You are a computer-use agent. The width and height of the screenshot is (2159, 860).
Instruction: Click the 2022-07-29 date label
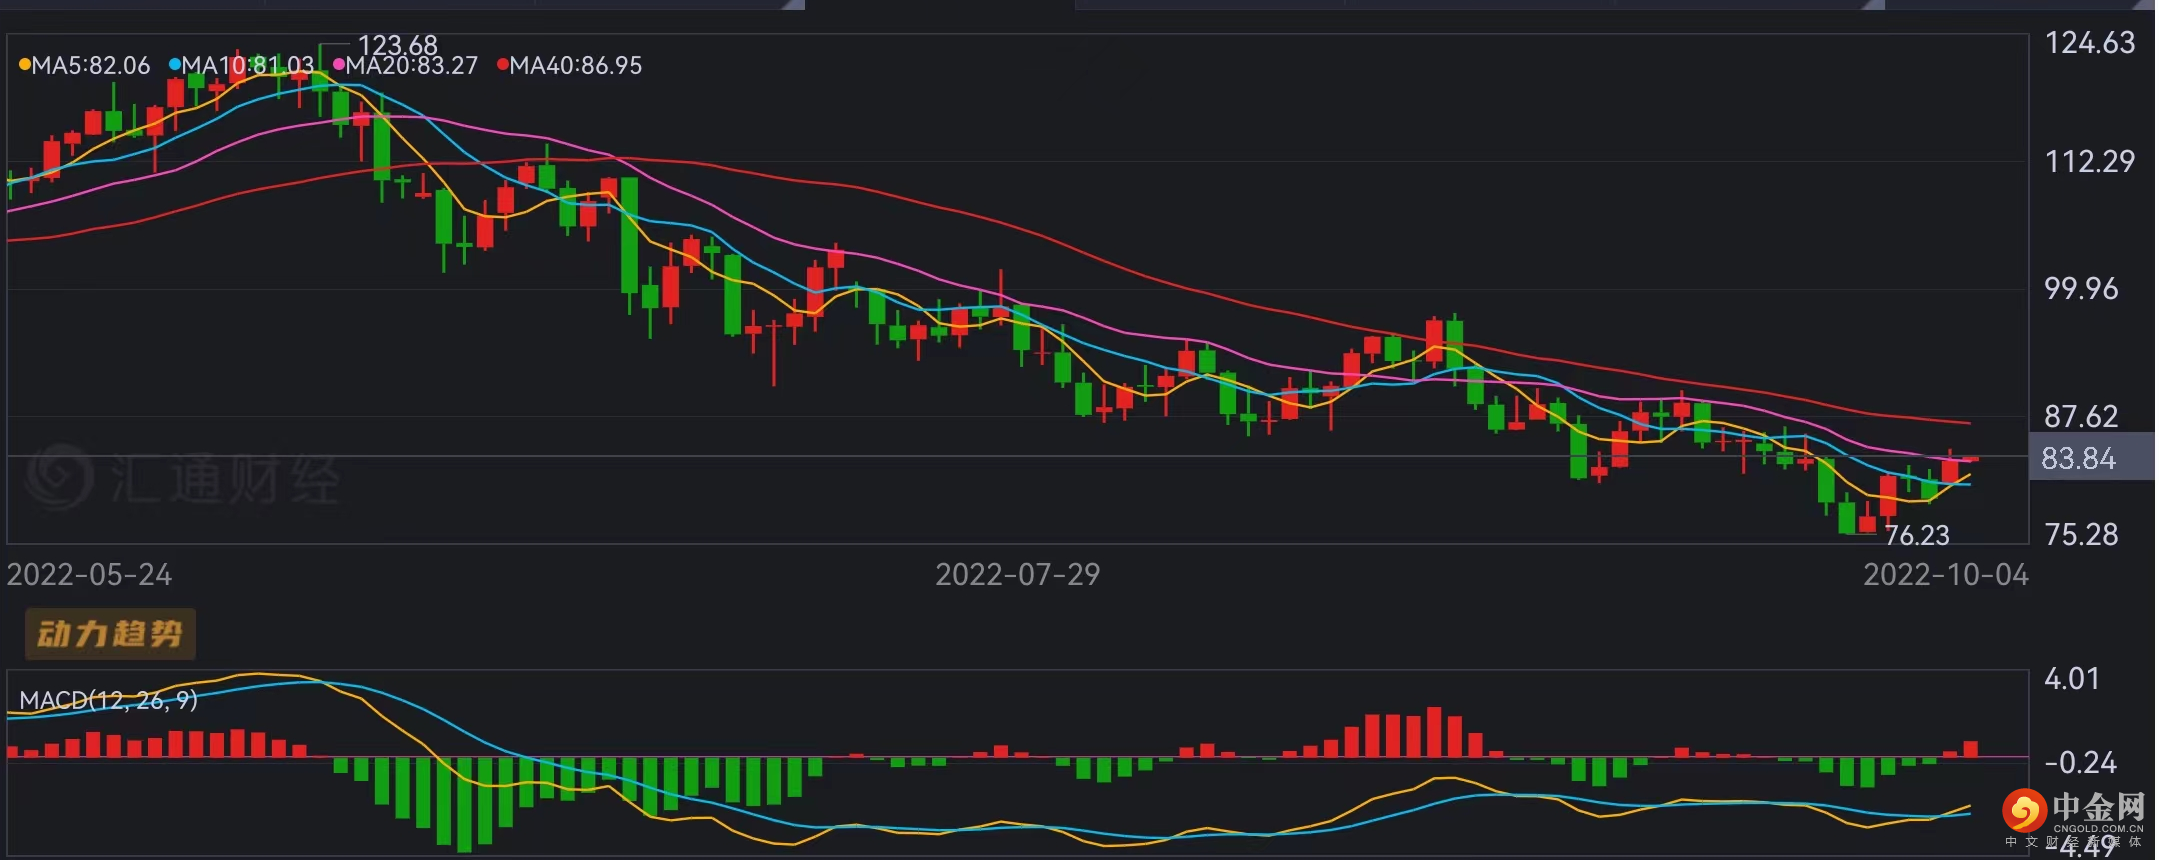coord(1017,575)
